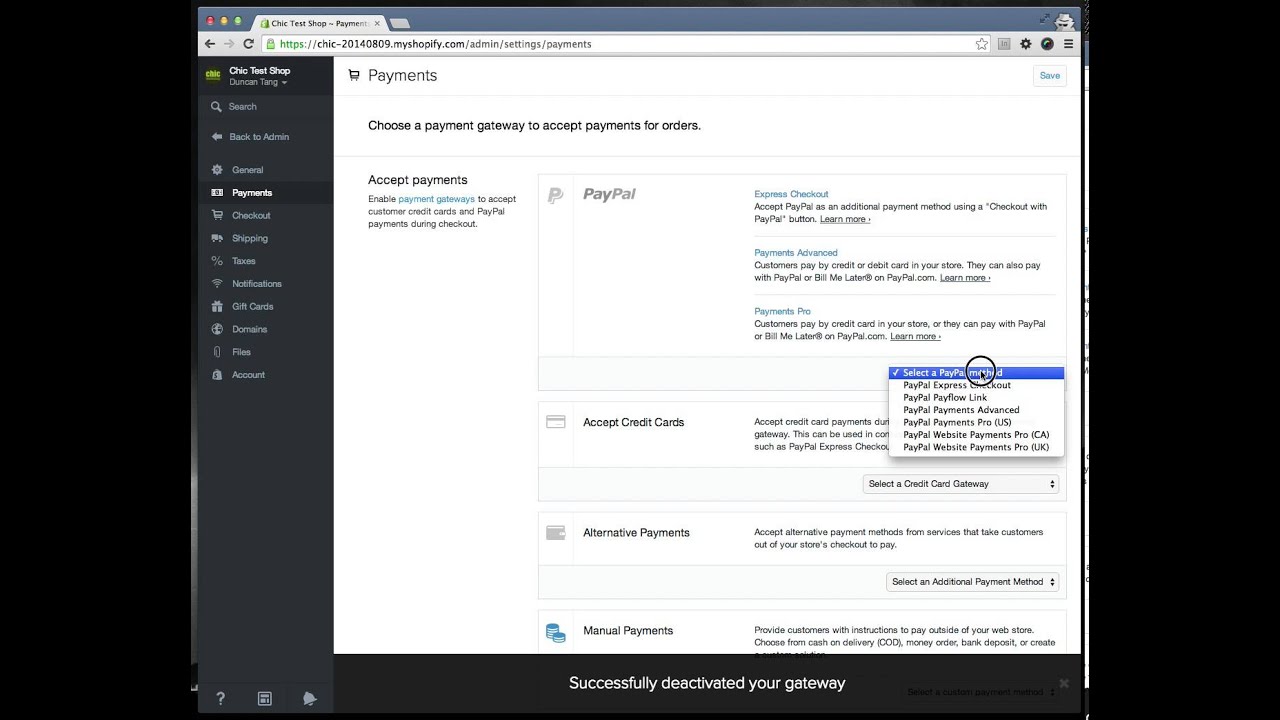The height and width of the screenshot is (720, 1280).
Task: Select PayPal Payflow Link option
Action: tap(976, 398)
